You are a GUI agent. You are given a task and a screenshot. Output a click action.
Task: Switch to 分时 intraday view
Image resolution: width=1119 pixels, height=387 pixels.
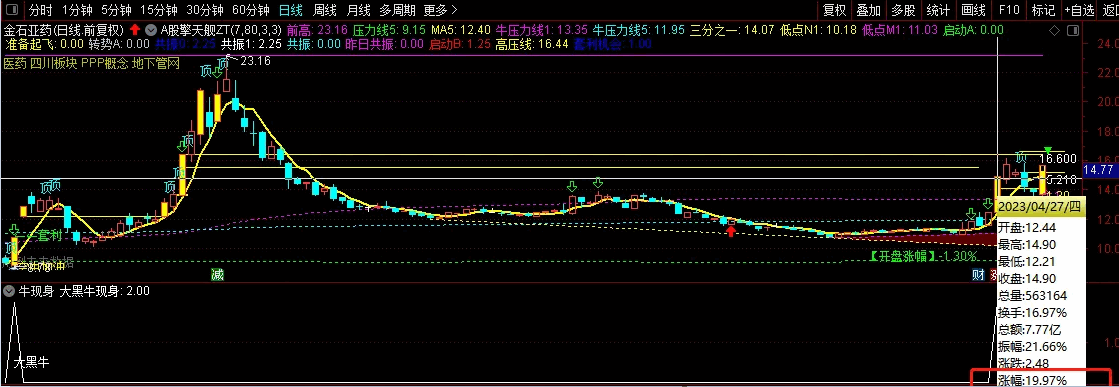pyautogui.click(x=40, y=10)
